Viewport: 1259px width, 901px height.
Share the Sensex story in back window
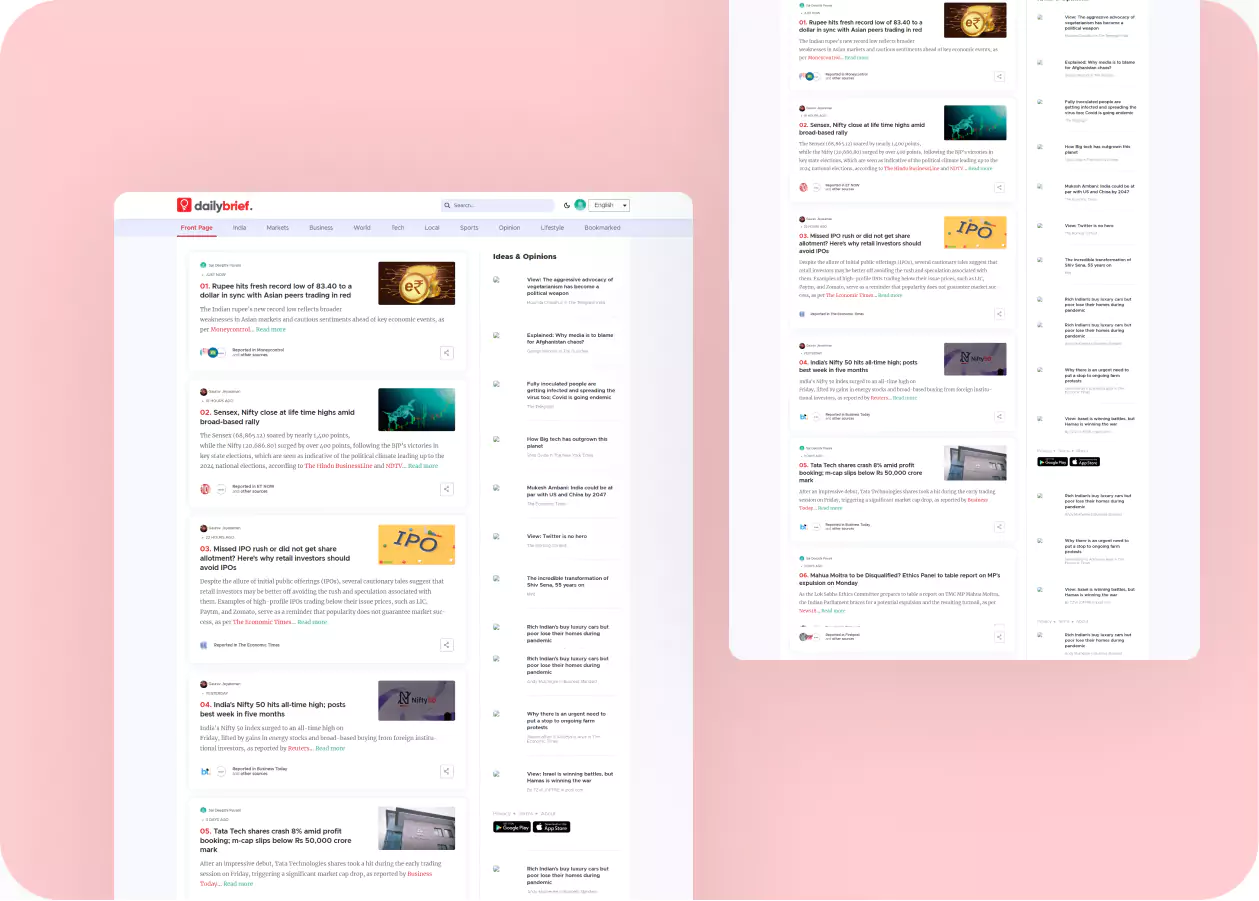click(999, 187)
